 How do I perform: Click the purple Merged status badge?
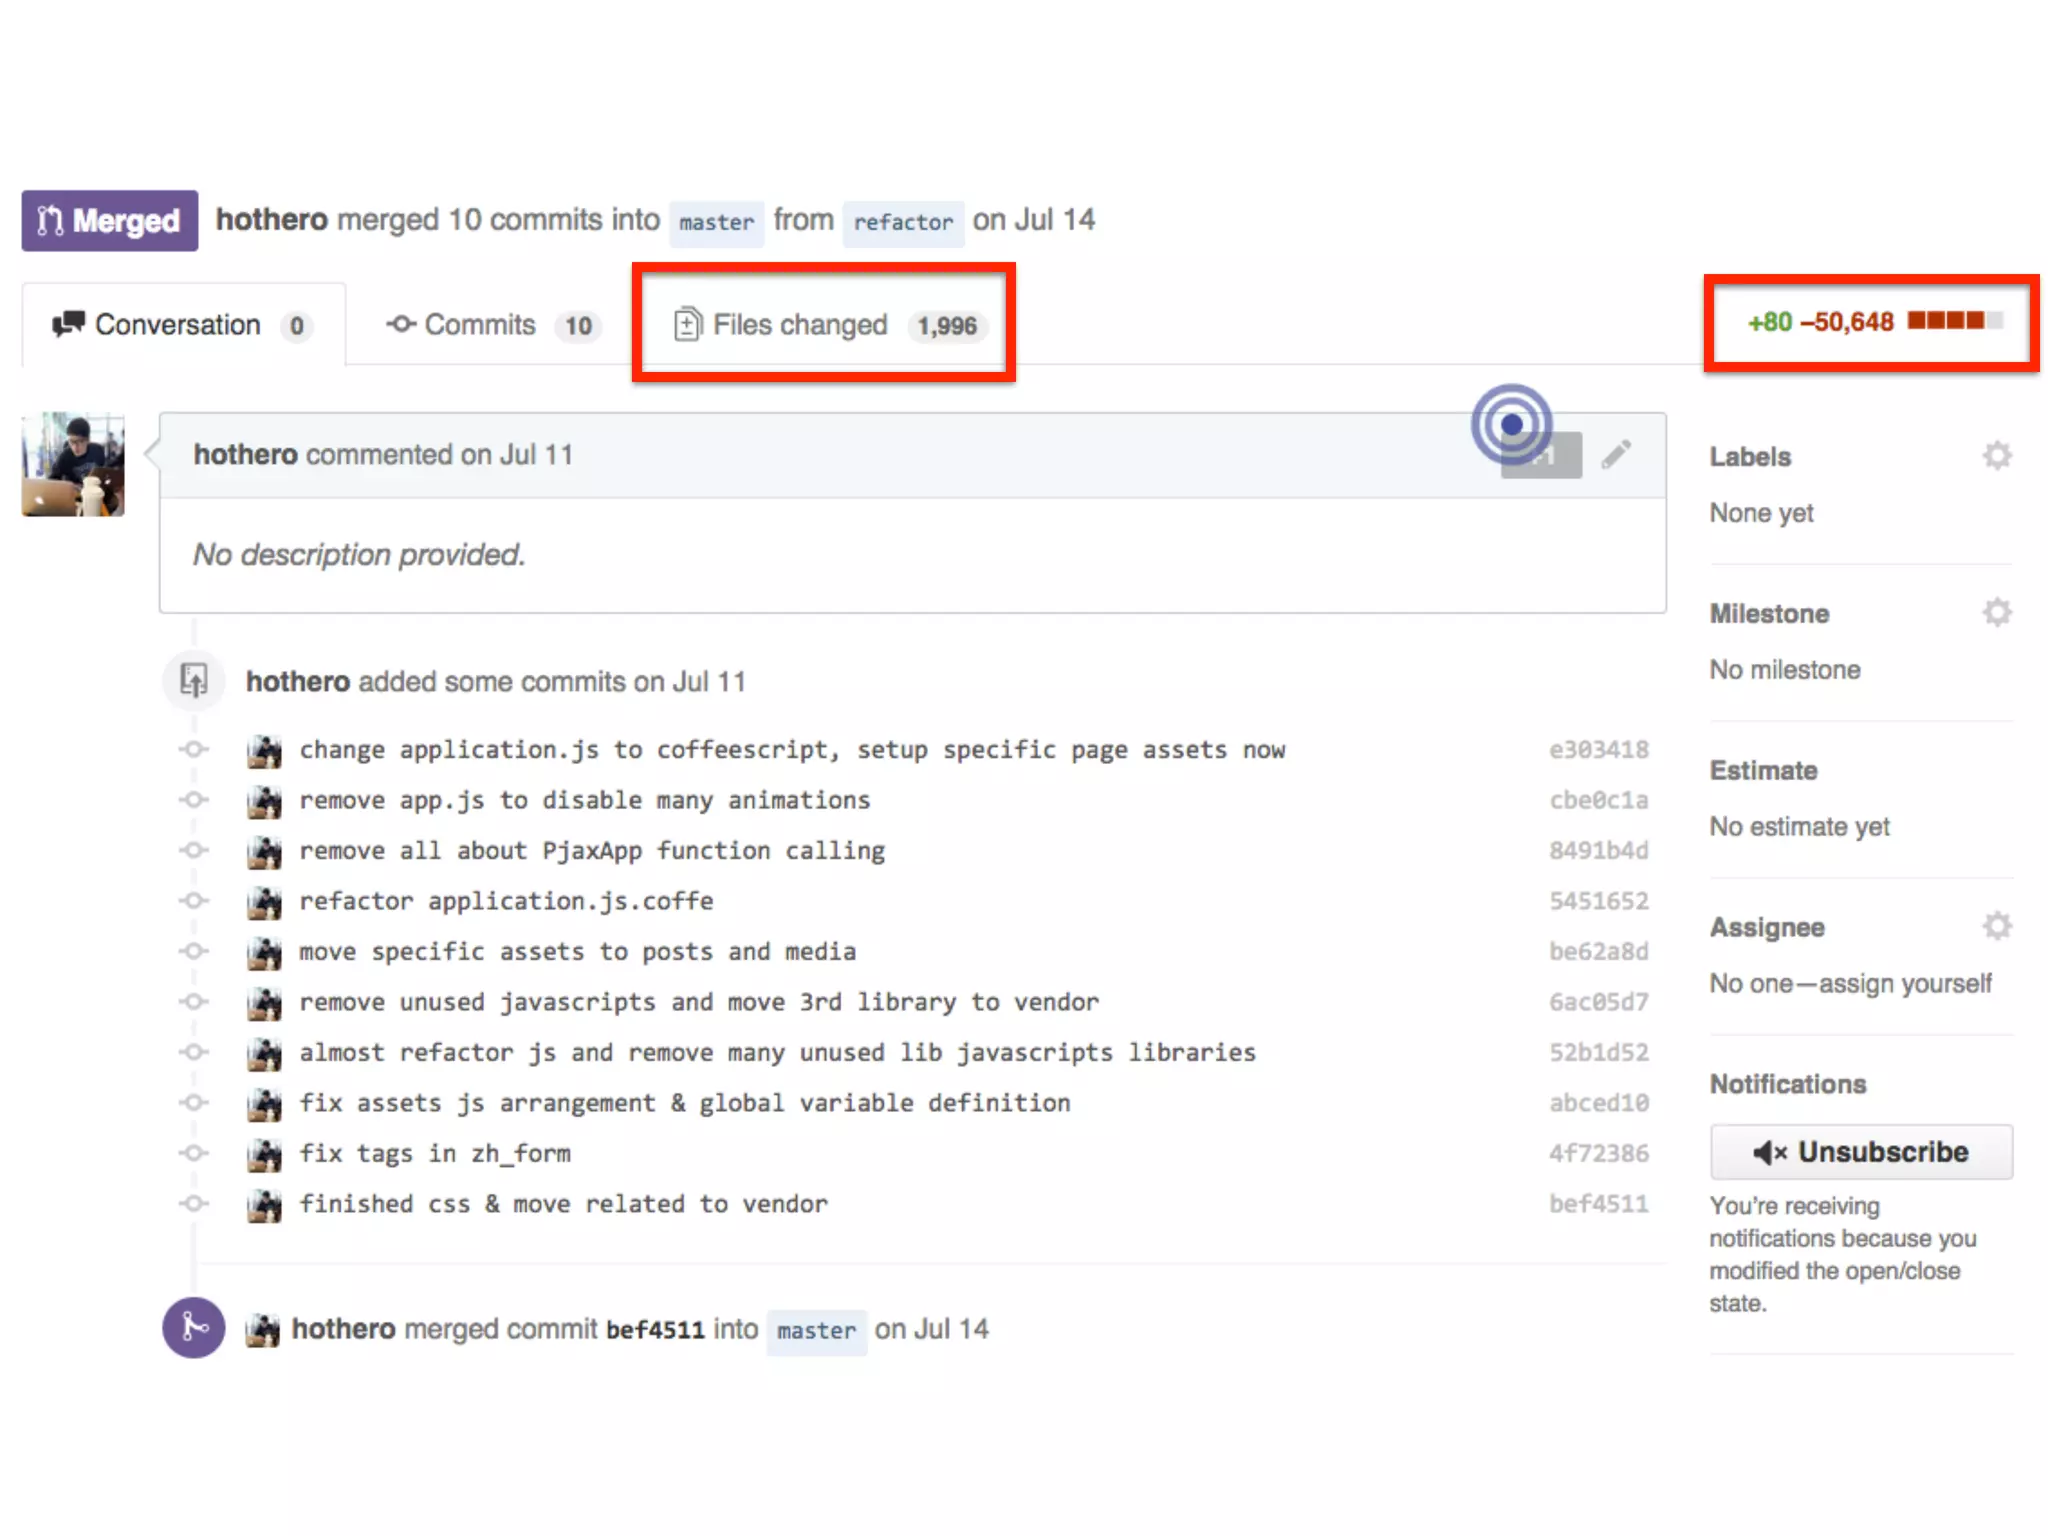click(110, 221)
